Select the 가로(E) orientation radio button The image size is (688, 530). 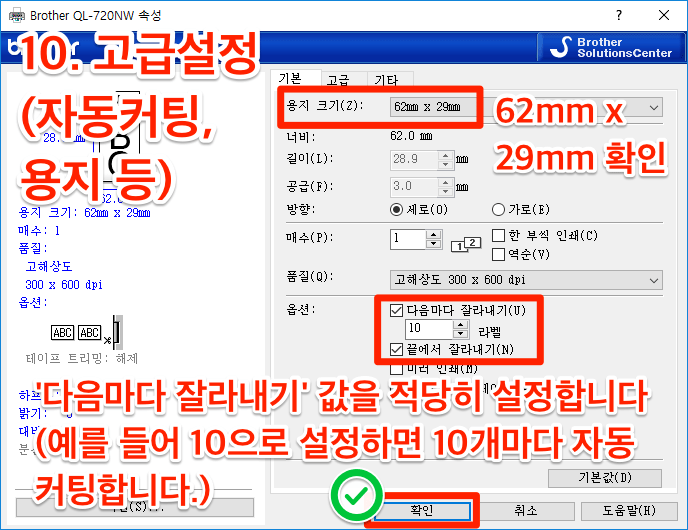(498, 210)
